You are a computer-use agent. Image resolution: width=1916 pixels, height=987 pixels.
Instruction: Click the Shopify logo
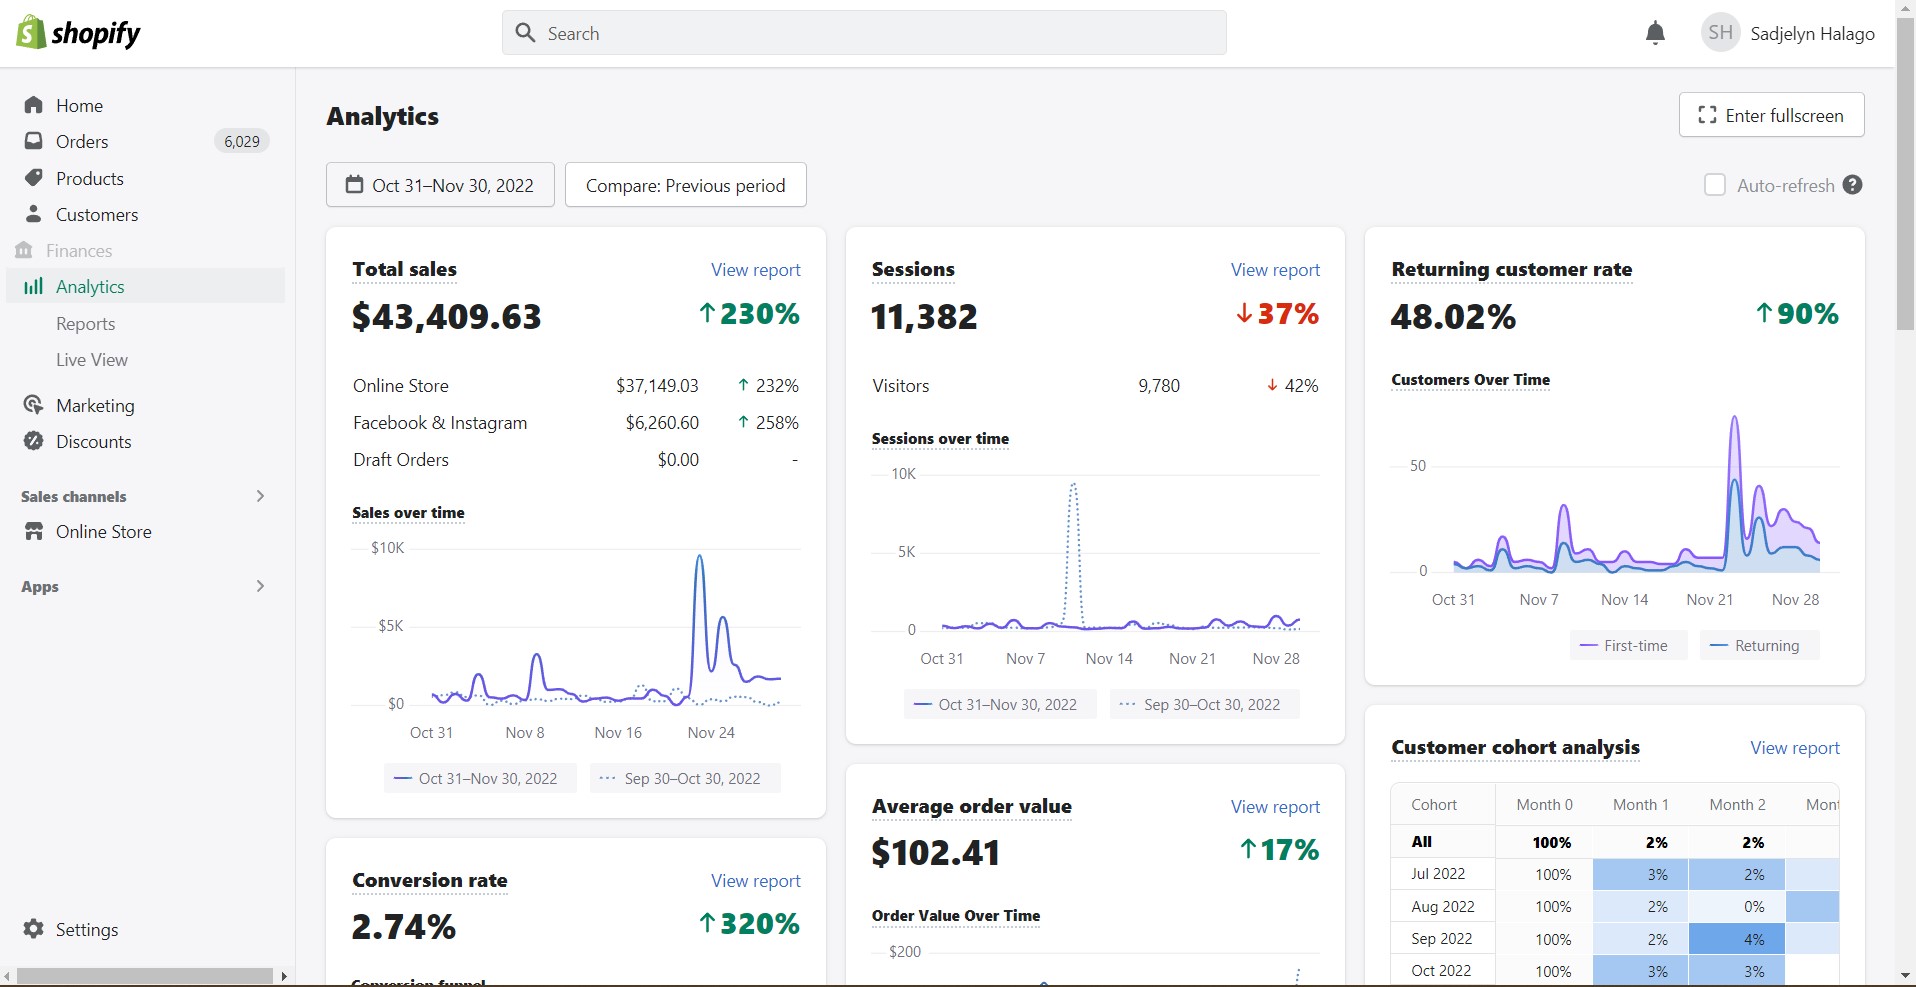(78, 33)
